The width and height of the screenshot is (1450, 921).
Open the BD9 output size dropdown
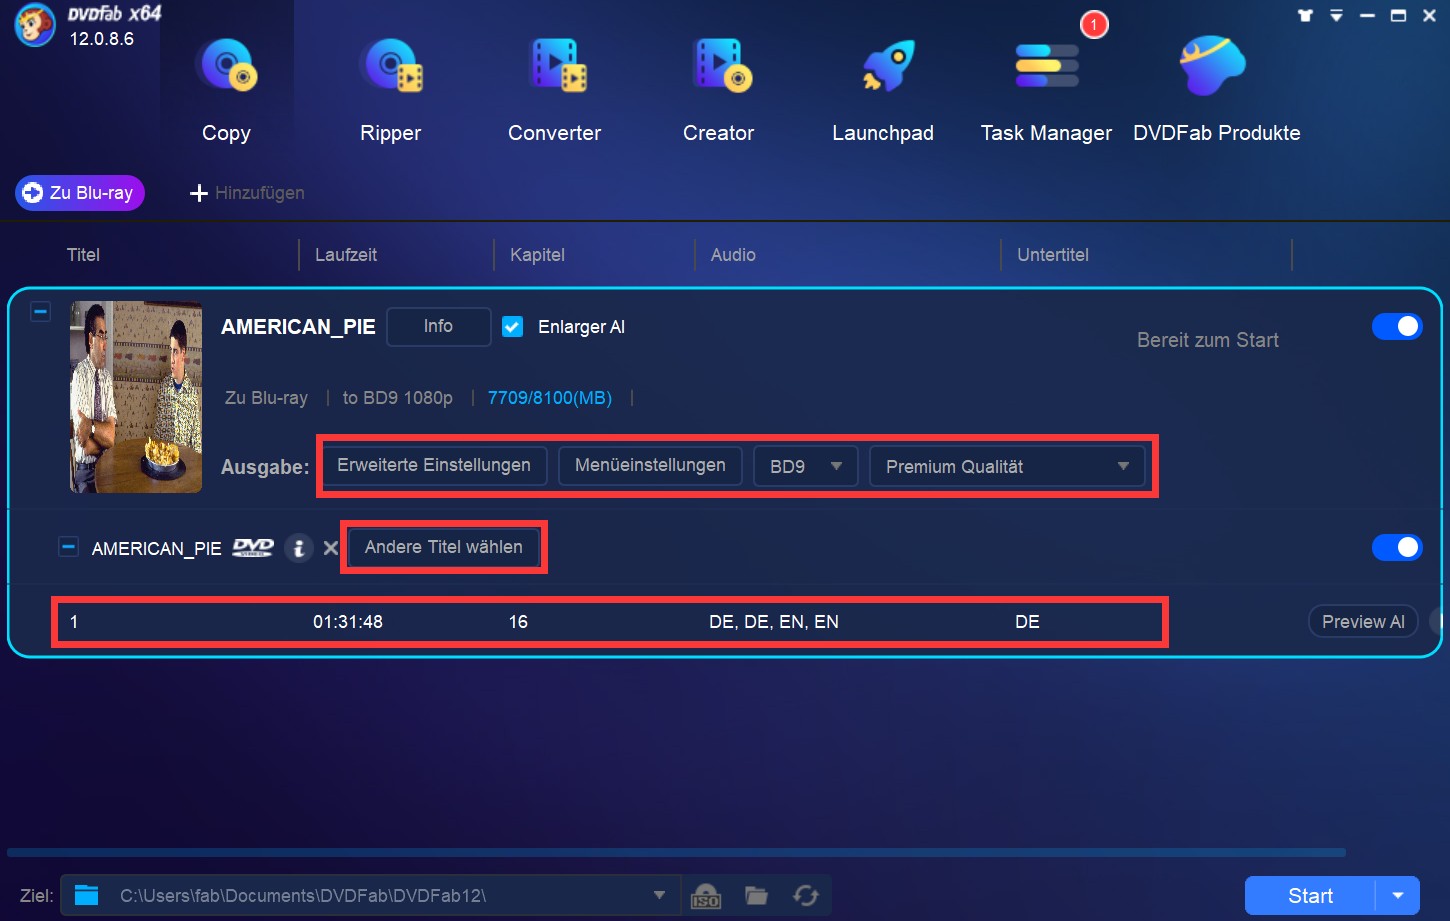tap(806, 467)
